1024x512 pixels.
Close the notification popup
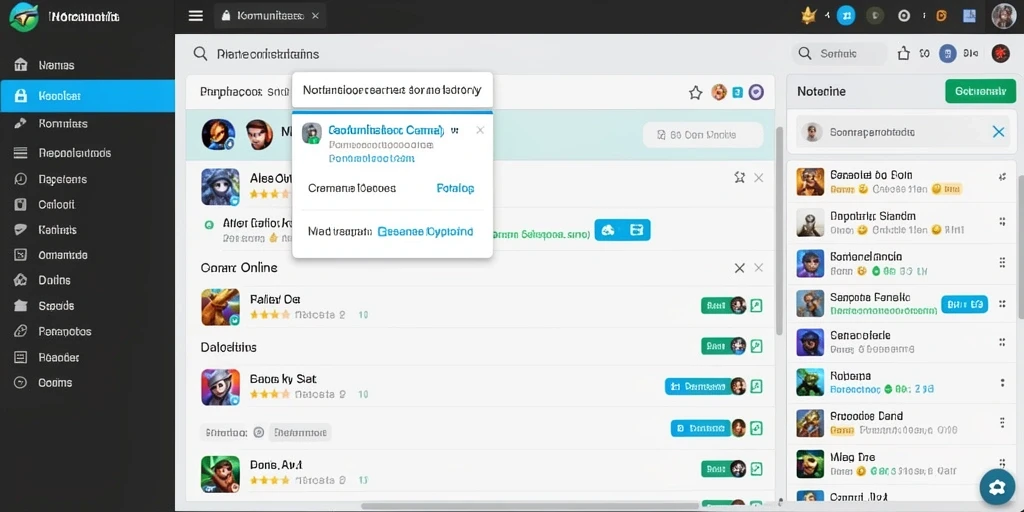pyautogui.click(x=480, y=130)
